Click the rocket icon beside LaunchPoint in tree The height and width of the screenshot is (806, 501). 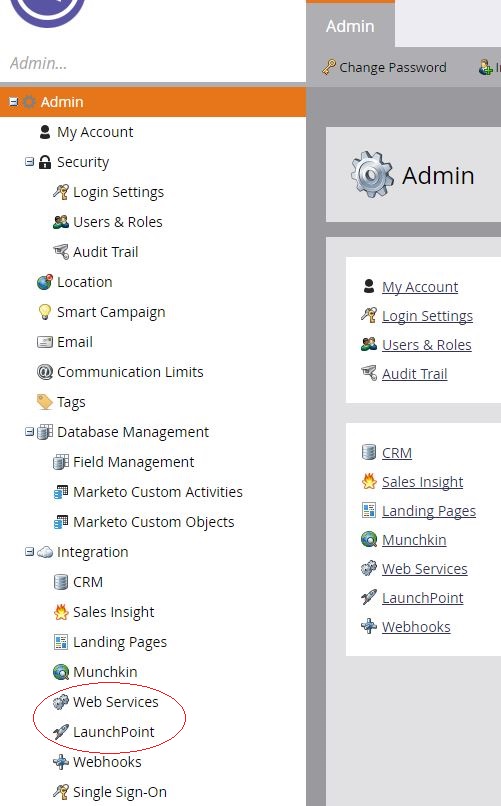point(61,731)
